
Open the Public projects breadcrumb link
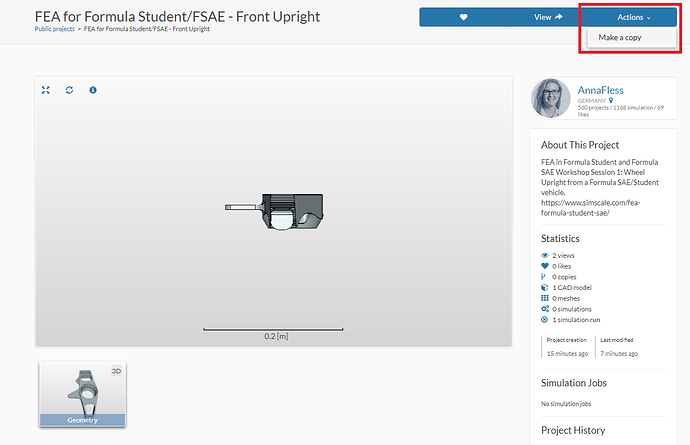(58, 29)
